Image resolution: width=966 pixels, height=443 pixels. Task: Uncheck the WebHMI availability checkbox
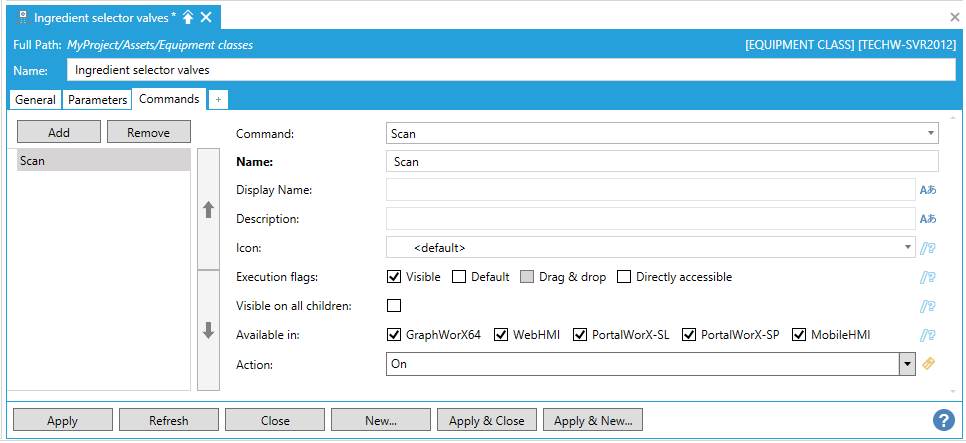coord(501,335)
